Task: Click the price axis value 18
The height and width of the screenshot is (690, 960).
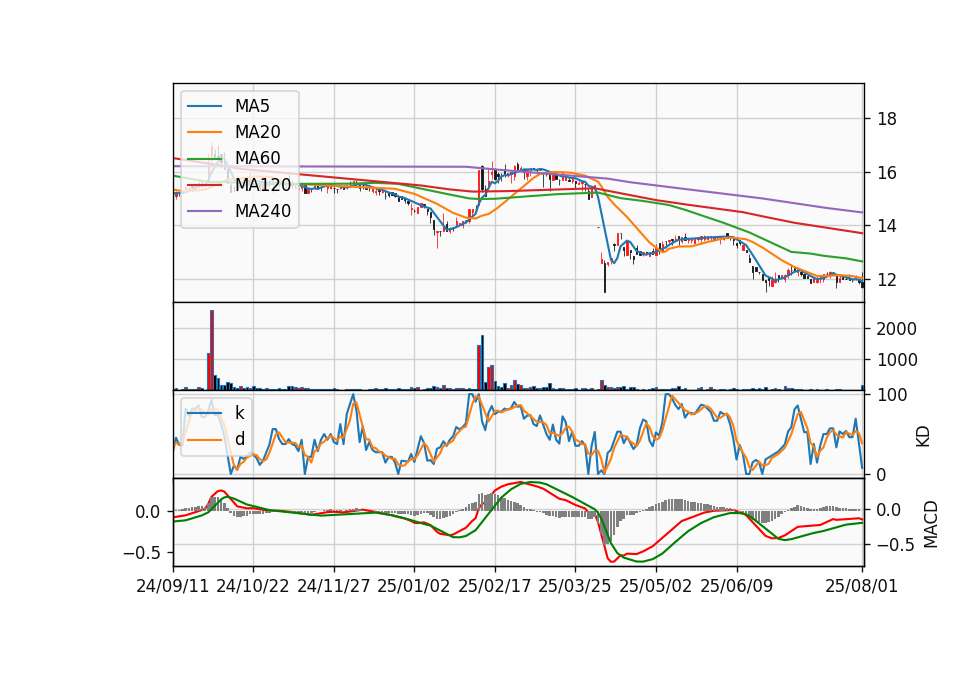Action: point(887,119)
